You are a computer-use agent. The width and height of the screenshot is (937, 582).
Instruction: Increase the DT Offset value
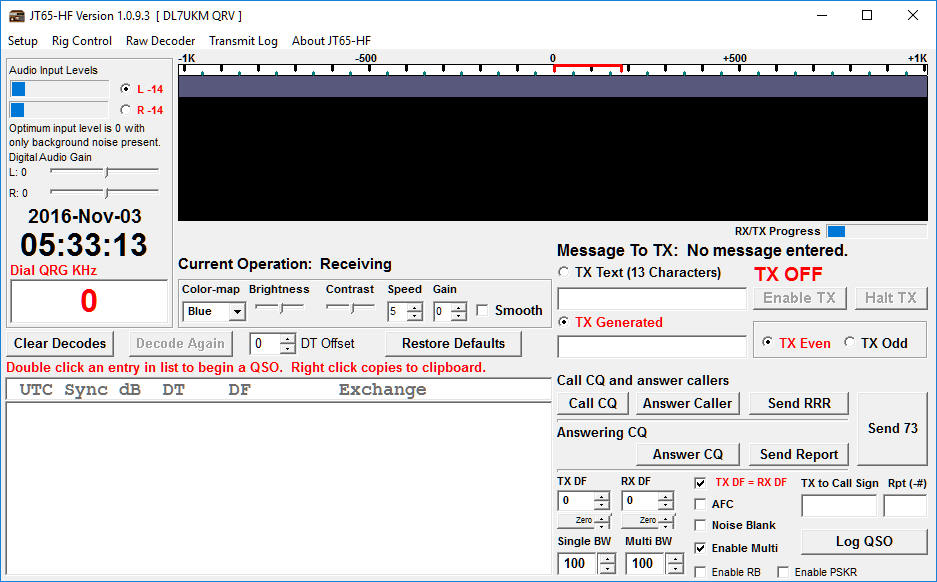click(x=288, y=339)
